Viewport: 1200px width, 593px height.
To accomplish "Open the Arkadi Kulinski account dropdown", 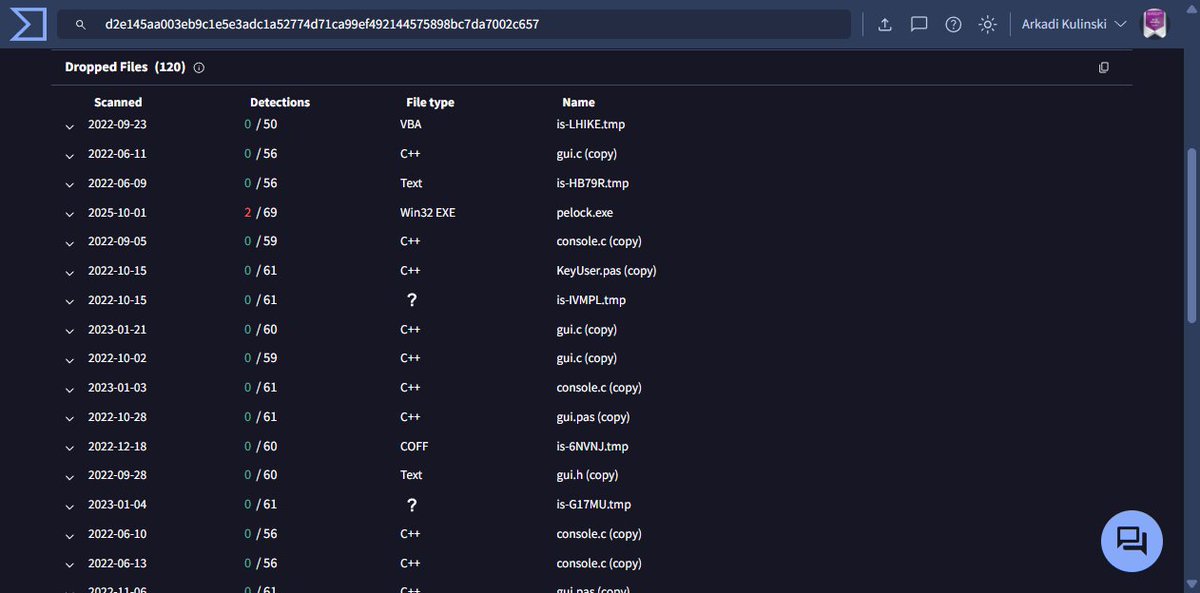I will [x=1072, y=22].
